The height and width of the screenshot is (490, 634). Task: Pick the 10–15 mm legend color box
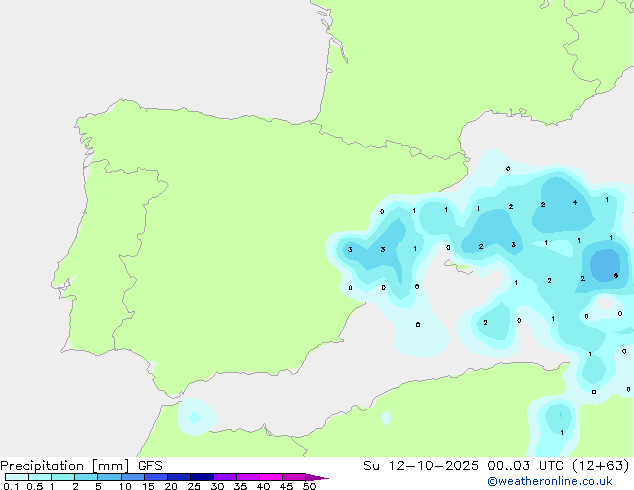[132, 477]
